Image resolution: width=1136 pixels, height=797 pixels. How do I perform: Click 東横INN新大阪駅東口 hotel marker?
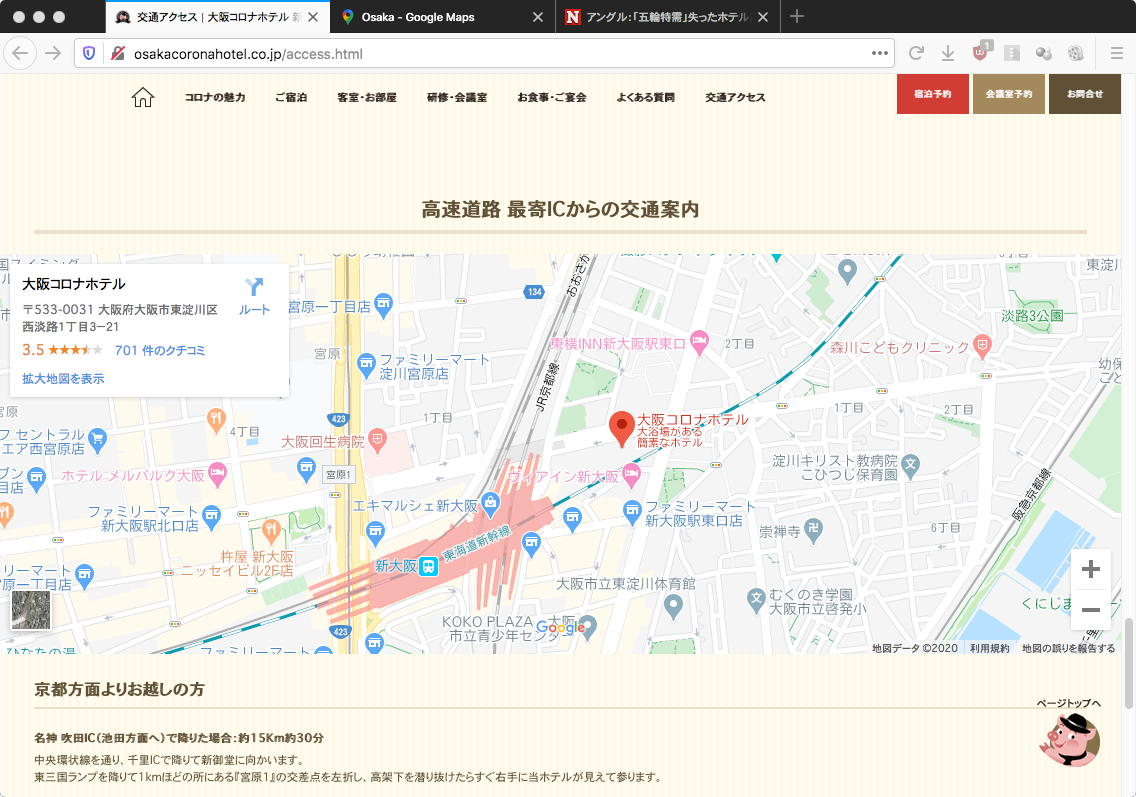(699, 341)
